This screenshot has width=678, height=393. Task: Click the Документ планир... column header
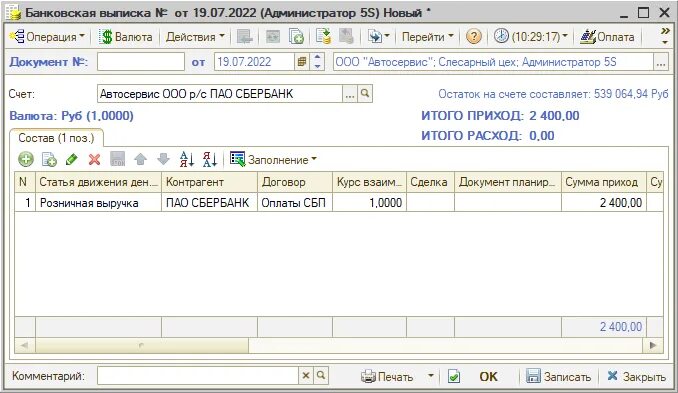508,182
